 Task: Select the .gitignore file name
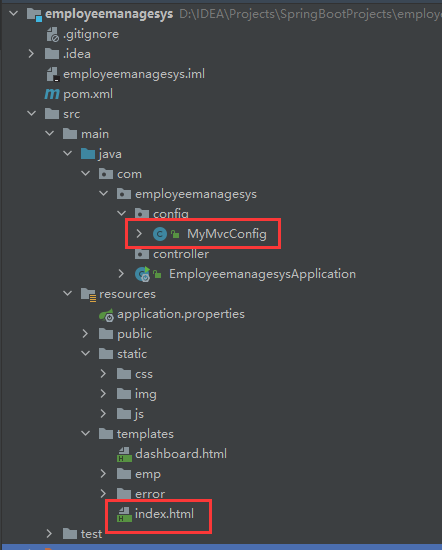pos(91,34)
